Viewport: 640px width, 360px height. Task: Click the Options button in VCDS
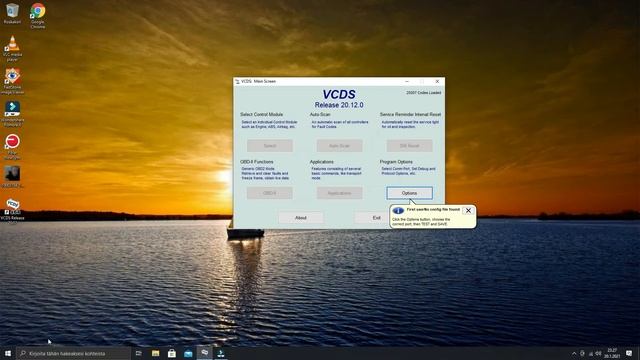click(x=409, y=193)
